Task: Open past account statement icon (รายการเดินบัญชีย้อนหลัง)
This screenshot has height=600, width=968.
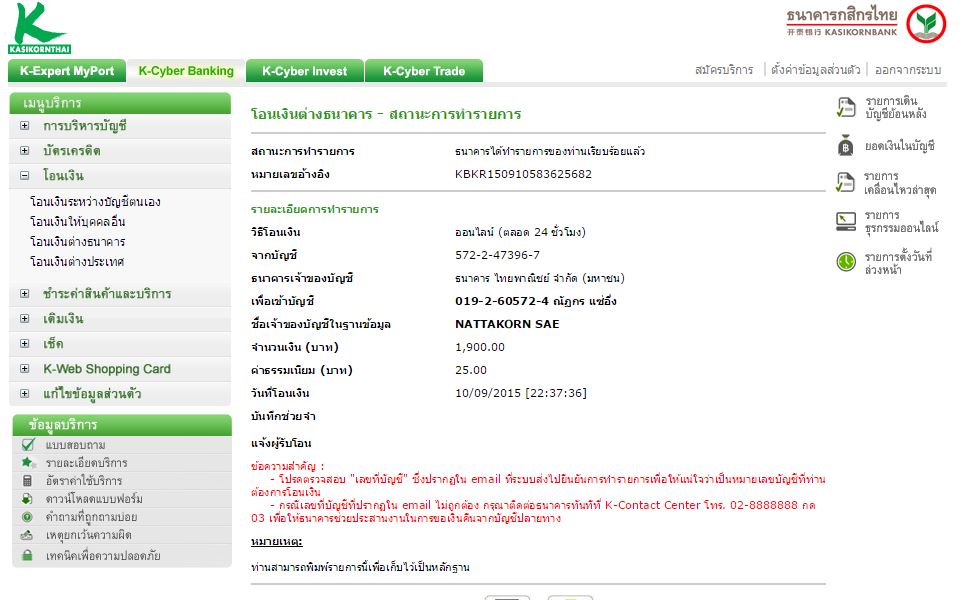Action: (x=846, y=107)
